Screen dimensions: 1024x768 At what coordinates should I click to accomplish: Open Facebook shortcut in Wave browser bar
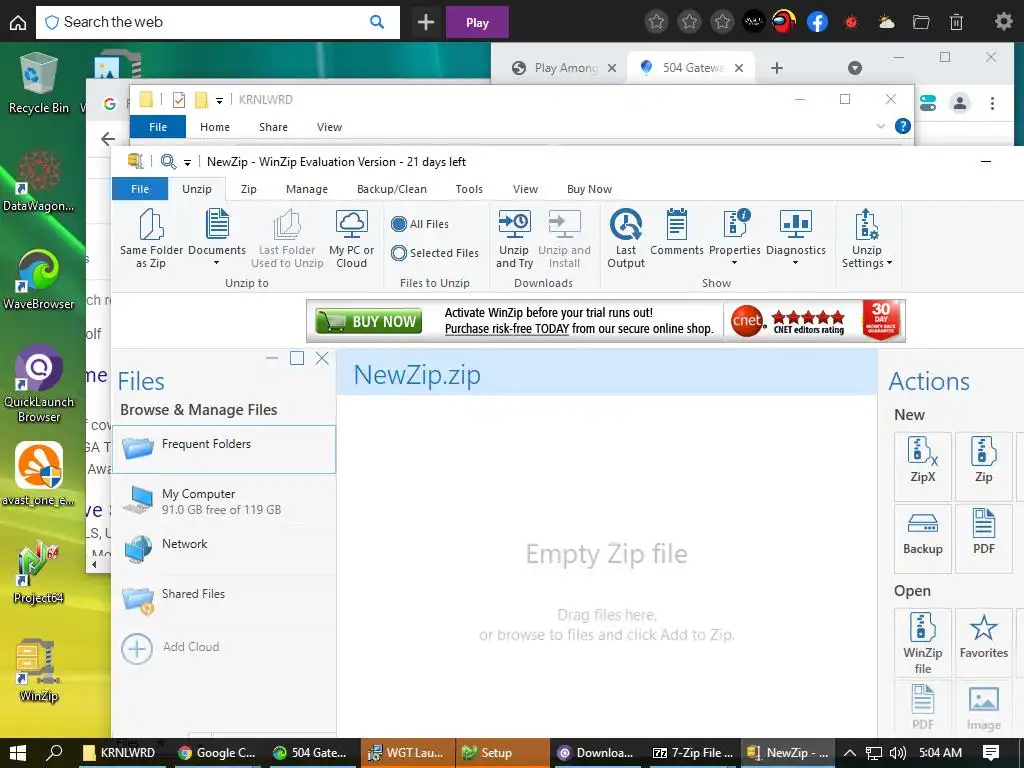click(817, 22)
